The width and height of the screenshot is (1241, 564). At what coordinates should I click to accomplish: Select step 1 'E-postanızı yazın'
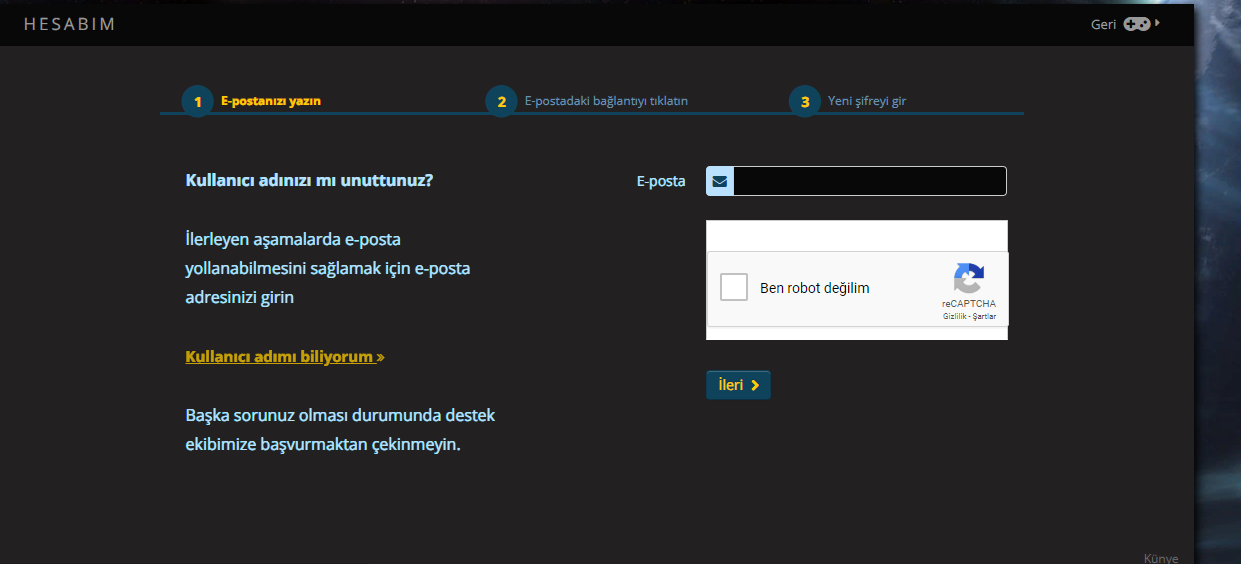coord(252,101)
